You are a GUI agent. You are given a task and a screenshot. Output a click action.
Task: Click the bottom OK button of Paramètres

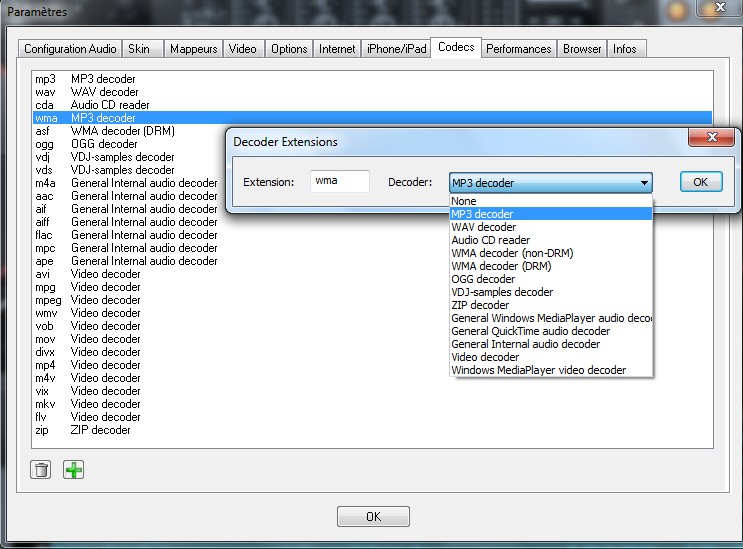(x=373, y=517)
